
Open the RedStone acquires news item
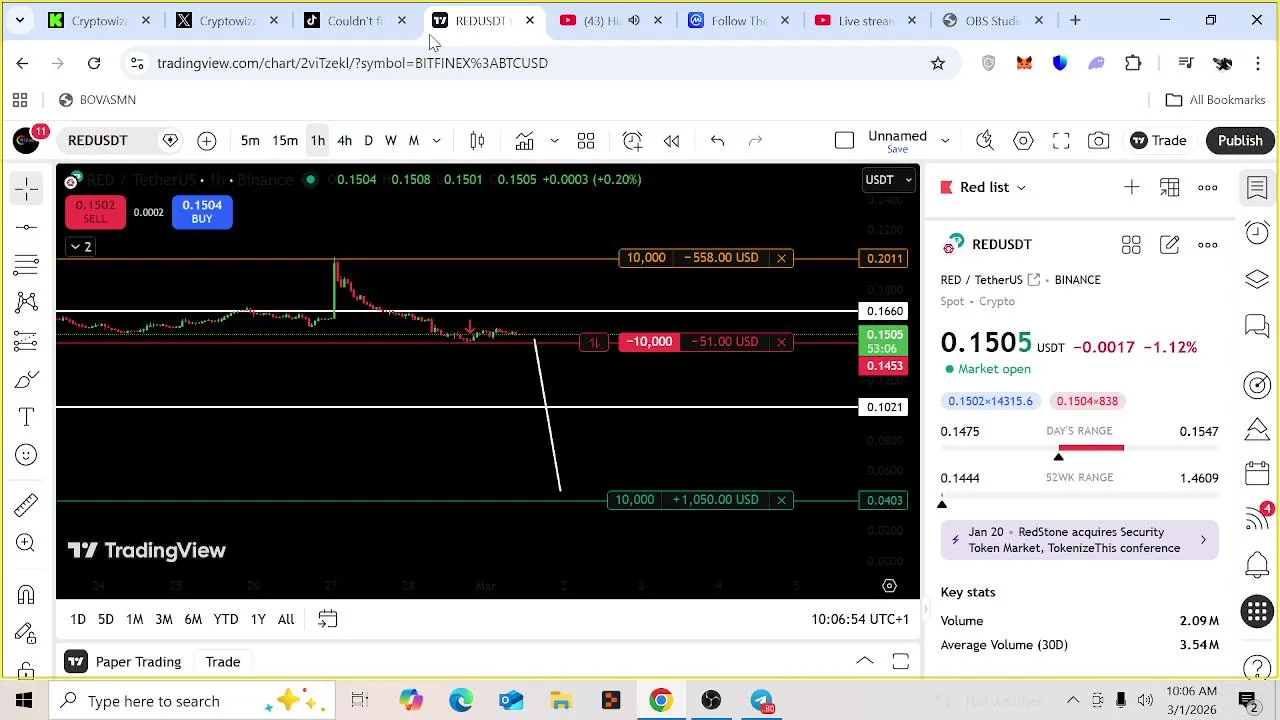click(1080, 540)
